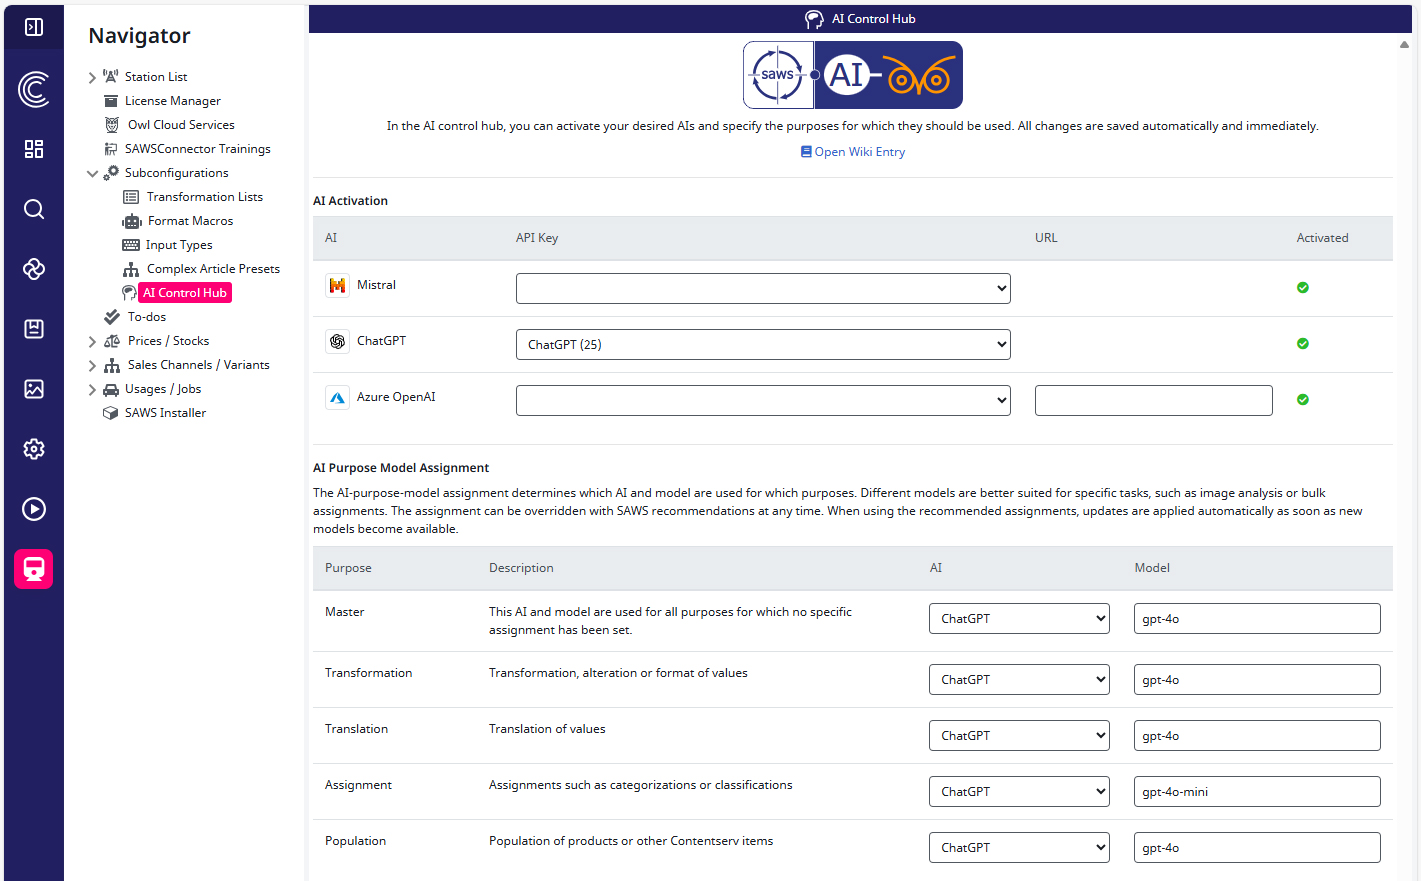
Task: Expand the Station List tree node
Action: click(92, 77)
